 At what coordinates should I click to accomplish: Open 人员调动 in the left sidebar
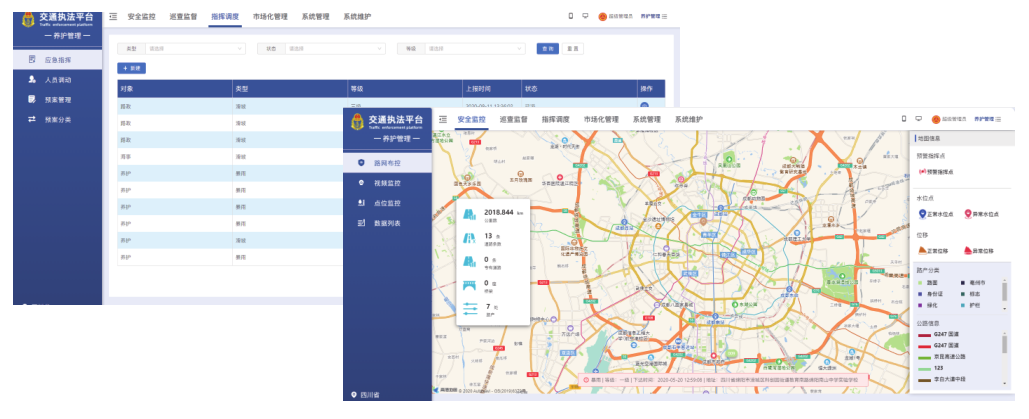pos(56,80)
